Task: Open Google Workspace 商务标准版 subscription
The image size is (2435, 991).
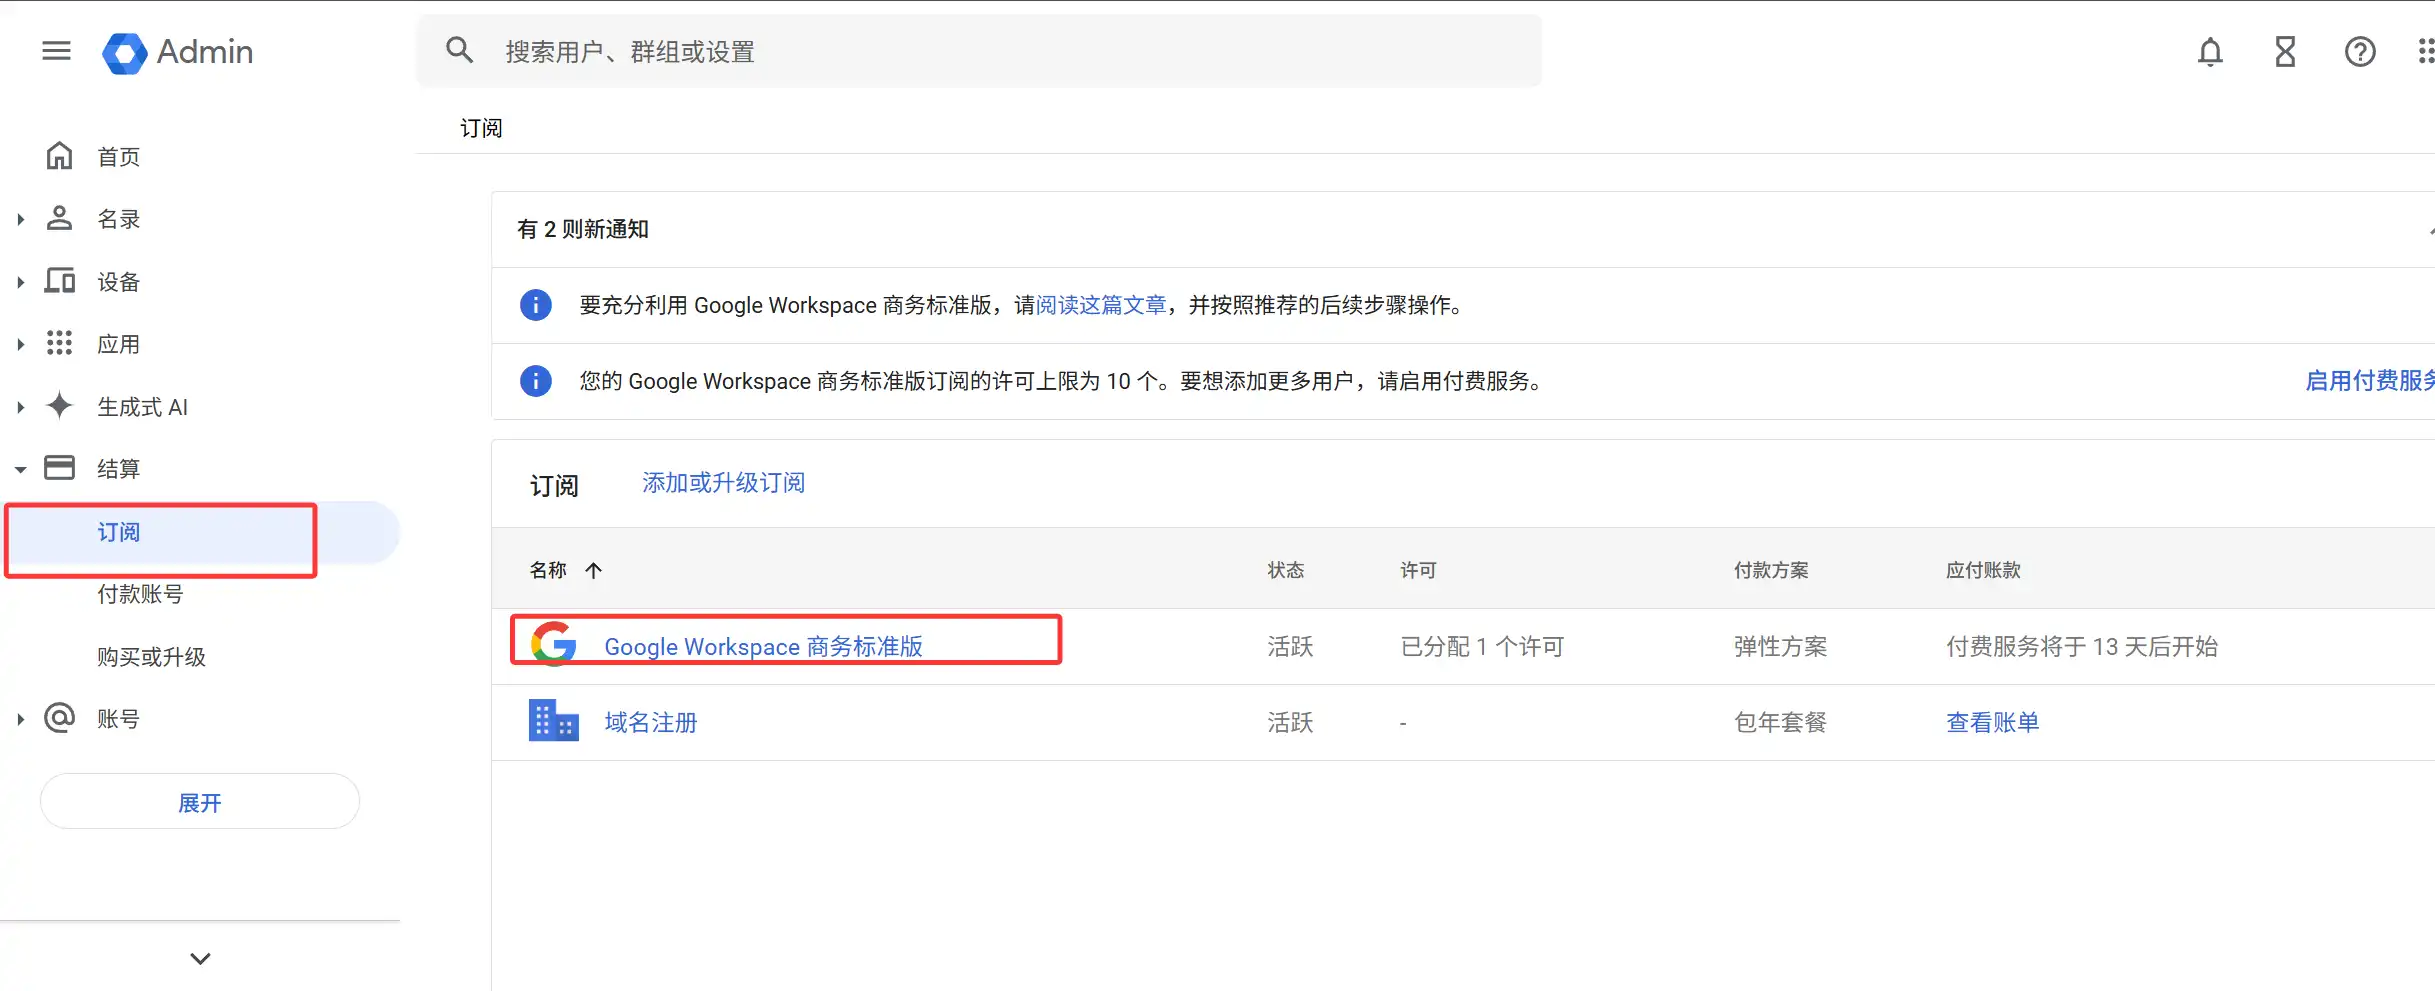Action: [x=763, y=647]
